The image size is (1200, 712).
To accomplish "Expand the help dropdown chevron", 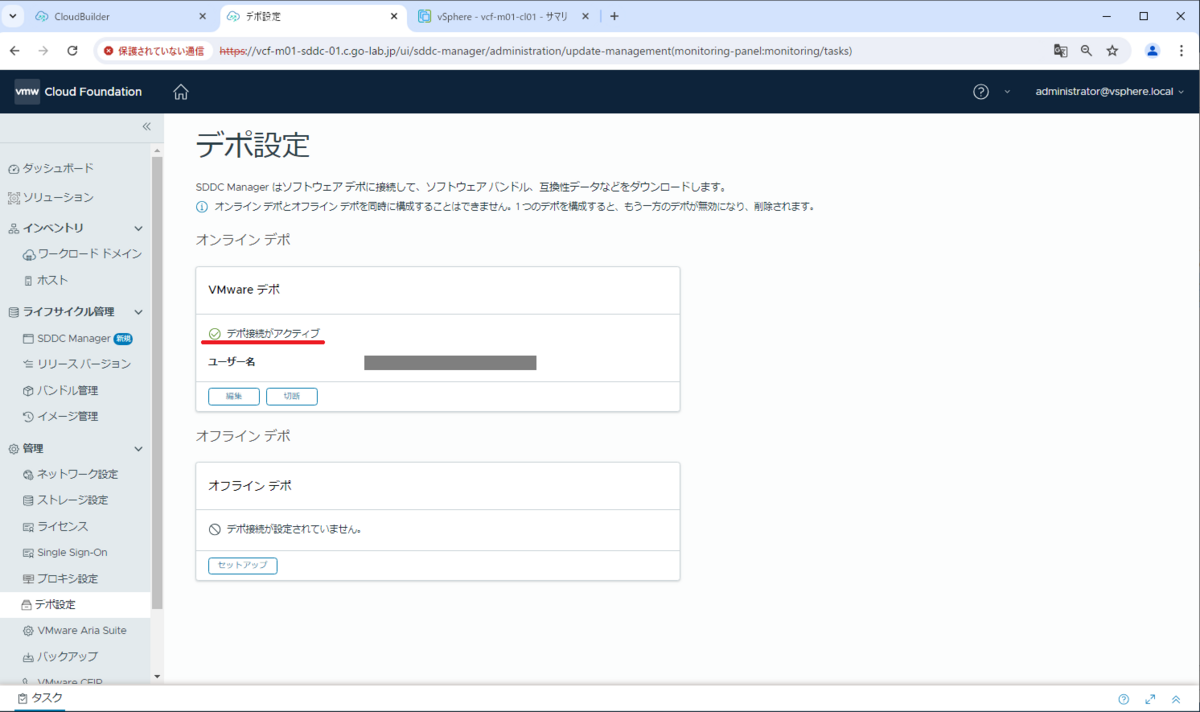I will (x=1007, y=92).
